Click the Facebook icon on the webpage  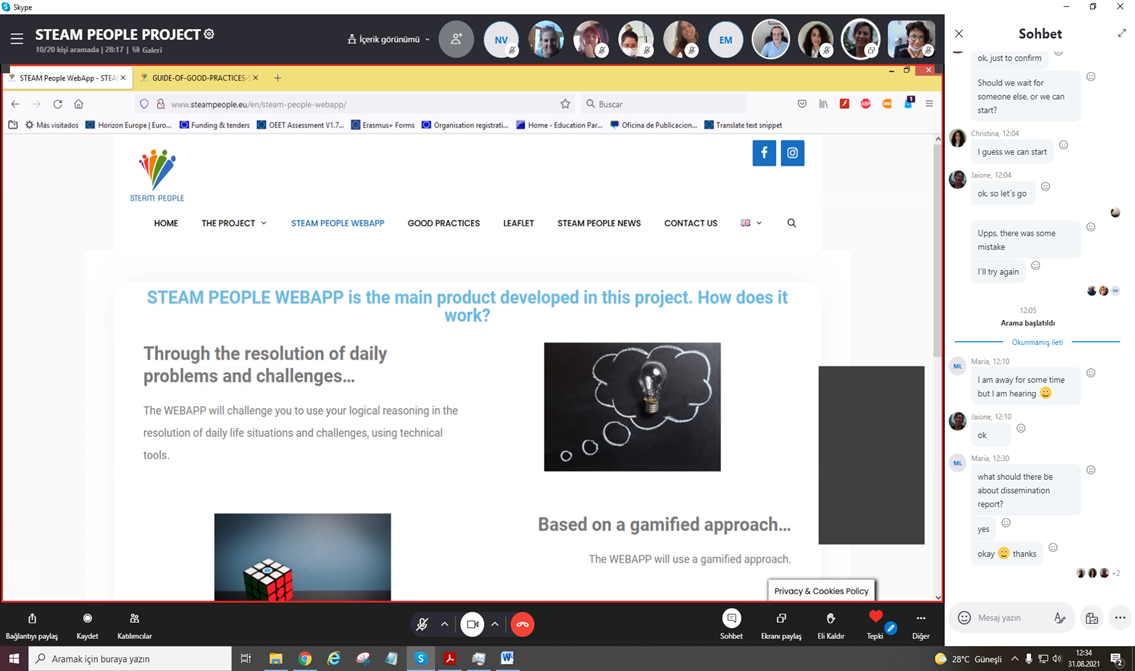pyautogui.click(x=764, y=153)
